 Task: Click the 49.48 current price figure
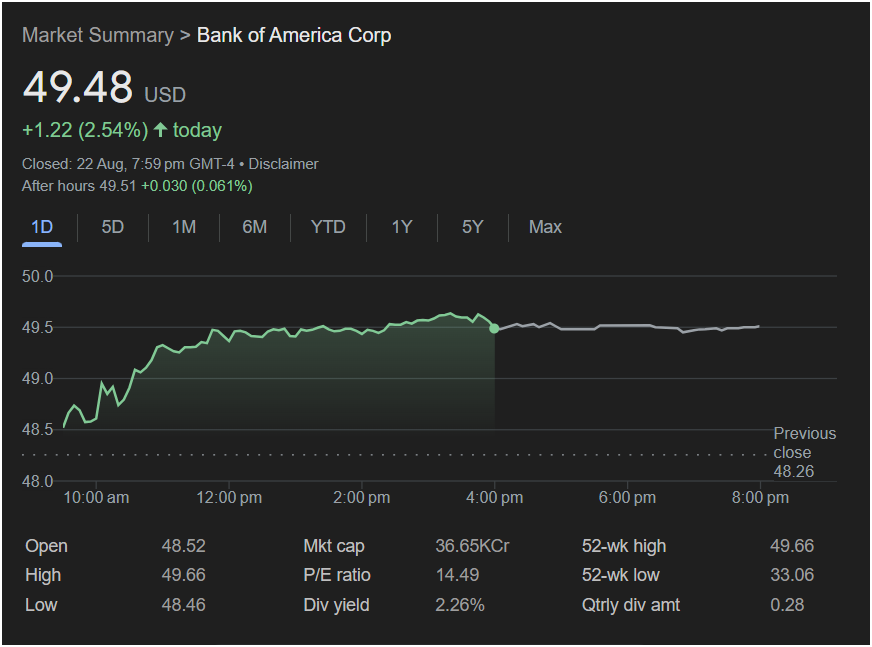tap(78, 88)
